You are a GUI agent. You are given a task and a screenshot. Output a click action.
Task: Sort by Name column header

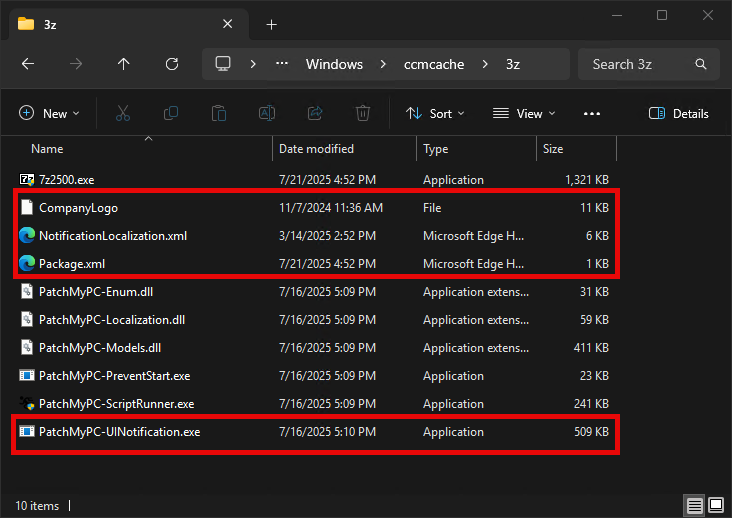pyautogui.click(x=47, y=149)
